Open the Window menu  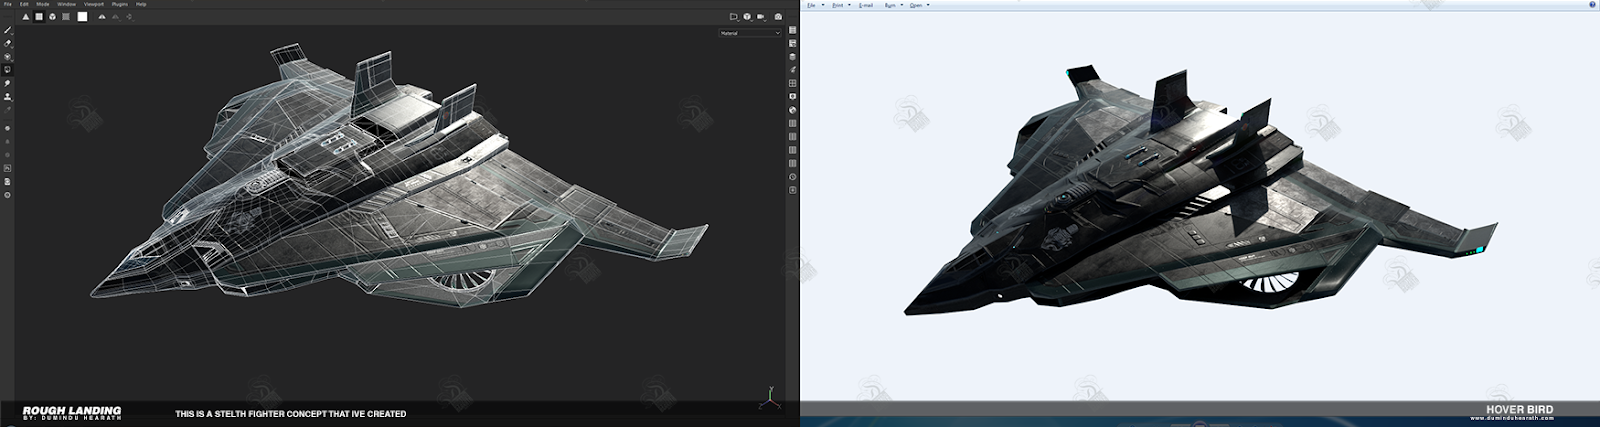[x=66, y=4]
